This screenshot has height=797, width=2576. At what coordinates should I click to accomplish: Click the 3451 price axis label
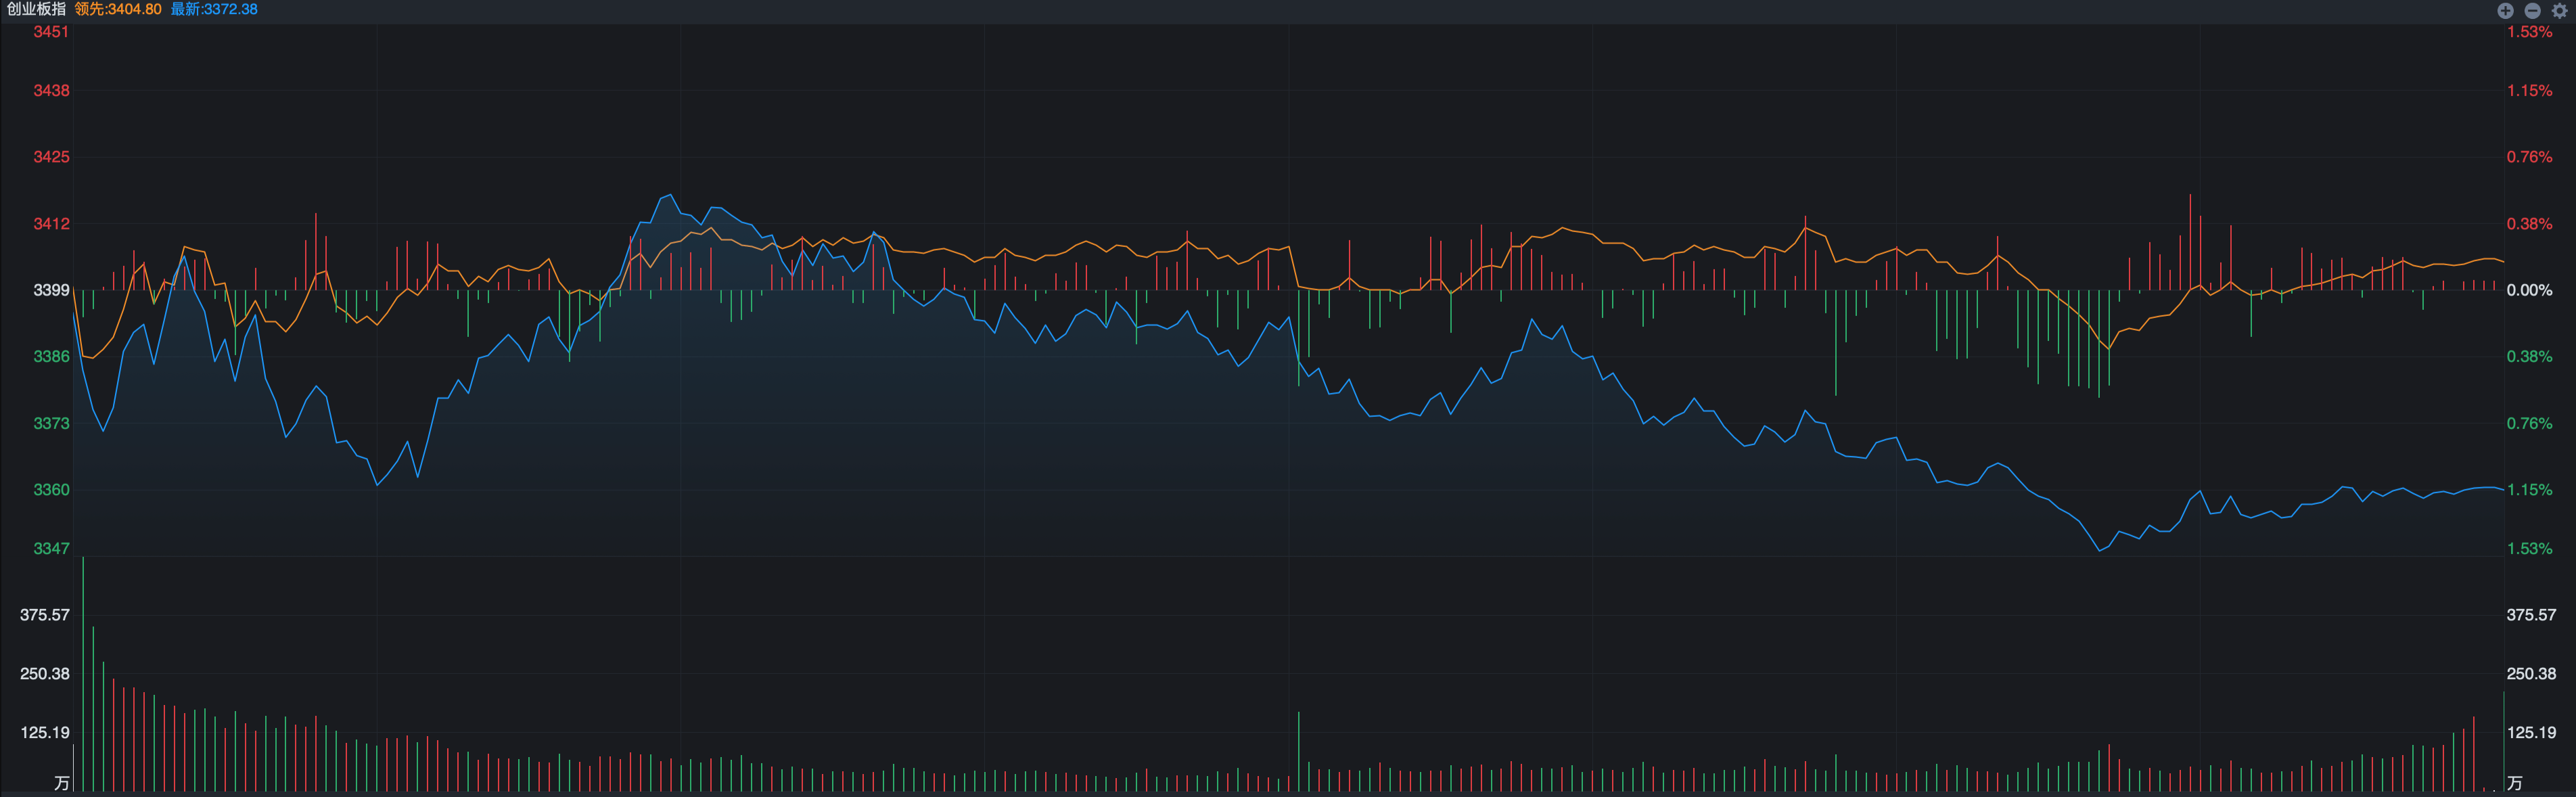(x=52, y=32)
